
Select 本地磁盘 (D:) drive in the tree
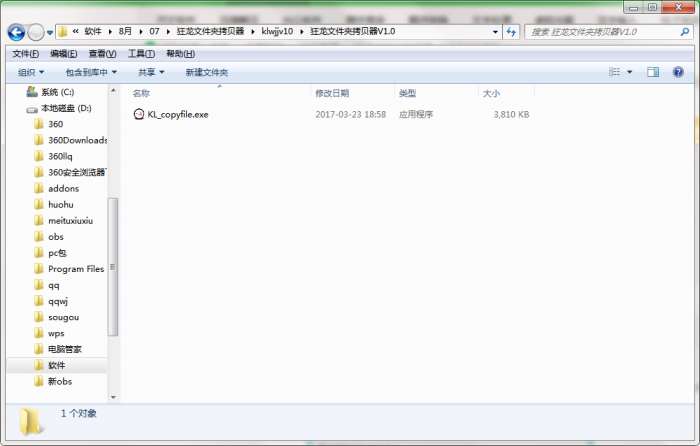pos(66,108)
